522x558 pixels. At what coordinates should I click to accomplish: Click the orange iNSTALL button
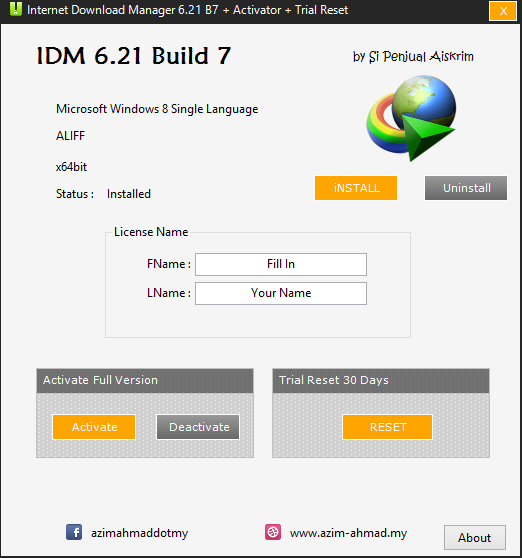[356, 188]
